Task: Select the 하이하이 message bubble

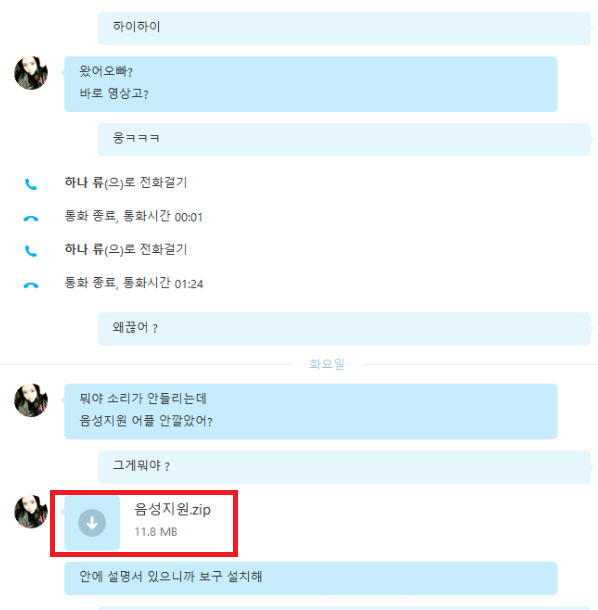Action: click(x=344, y=28)
